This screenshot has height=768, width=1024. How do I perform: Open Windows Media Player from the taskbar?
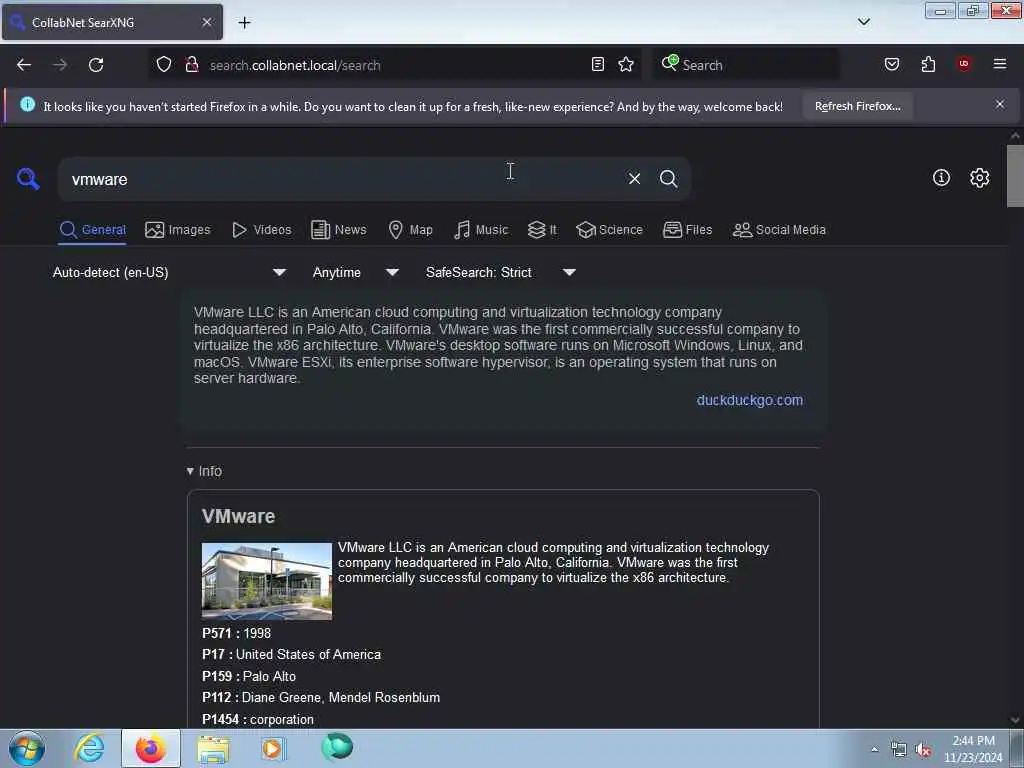click(x=274, y=748)
